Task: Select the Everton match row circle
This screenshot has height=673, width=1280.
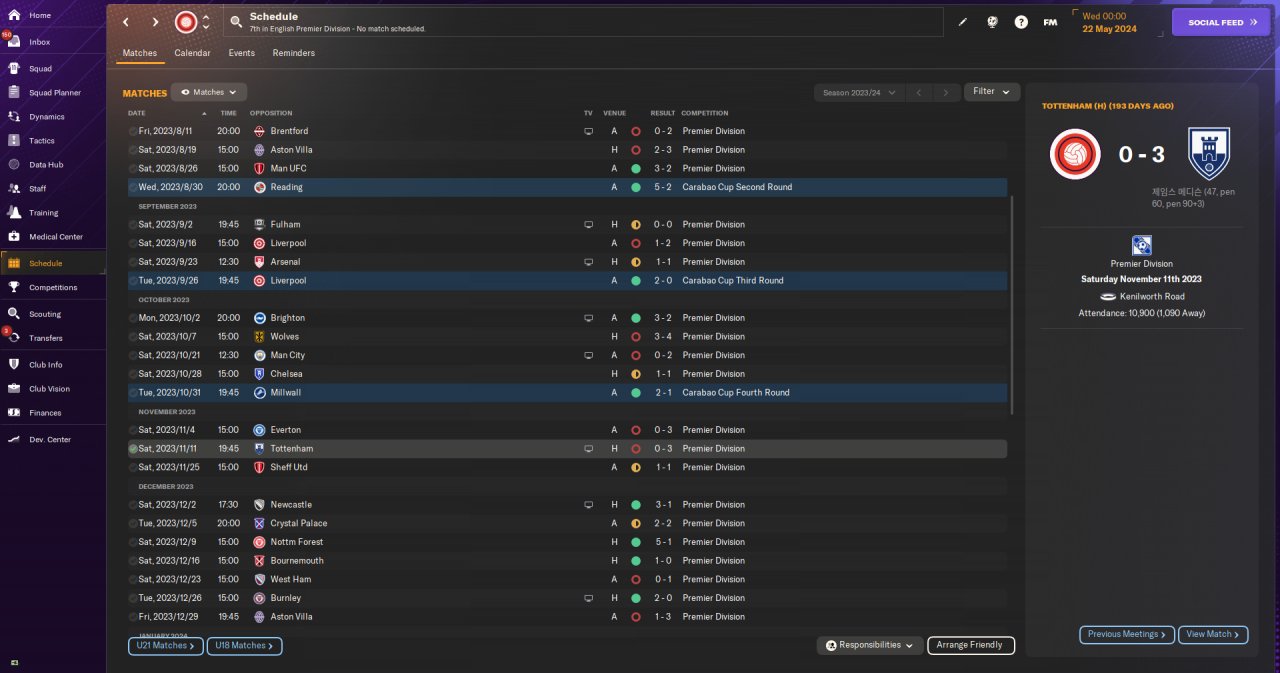Action: point(133,430)
